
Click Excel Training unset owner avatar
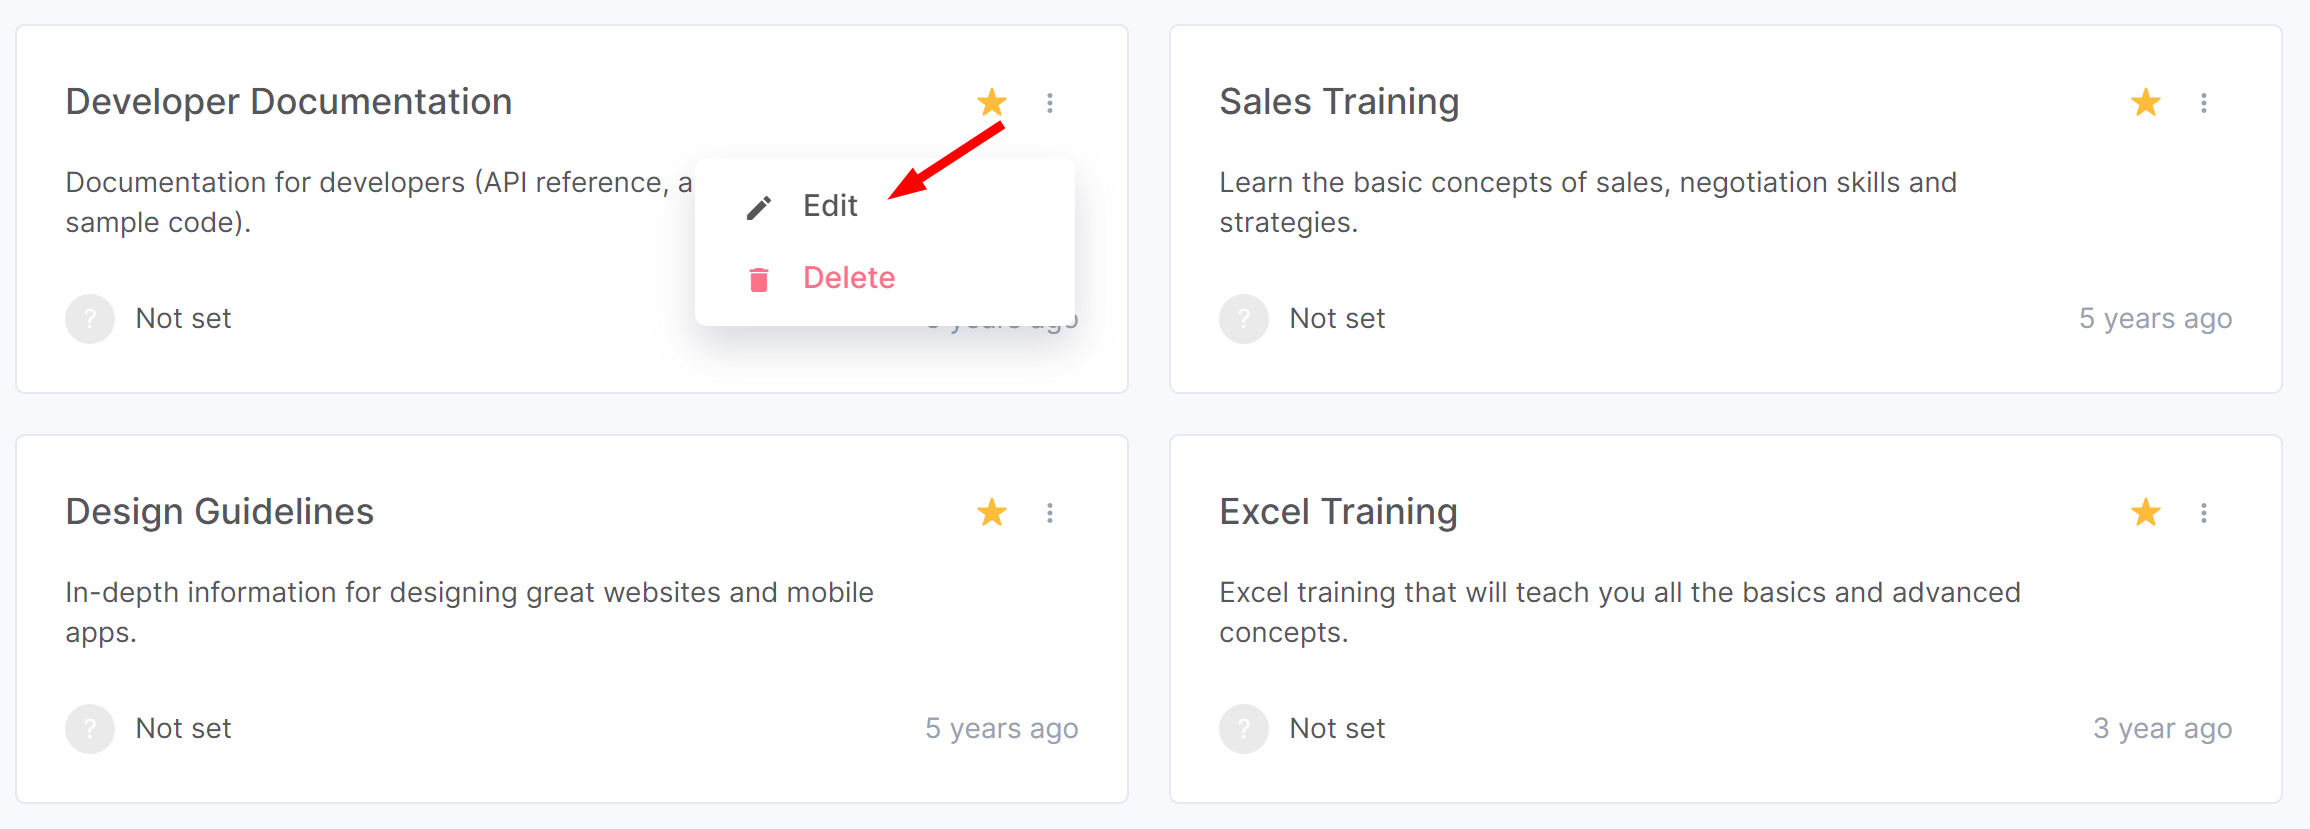pyautogui.click(x=1244, y=729)
